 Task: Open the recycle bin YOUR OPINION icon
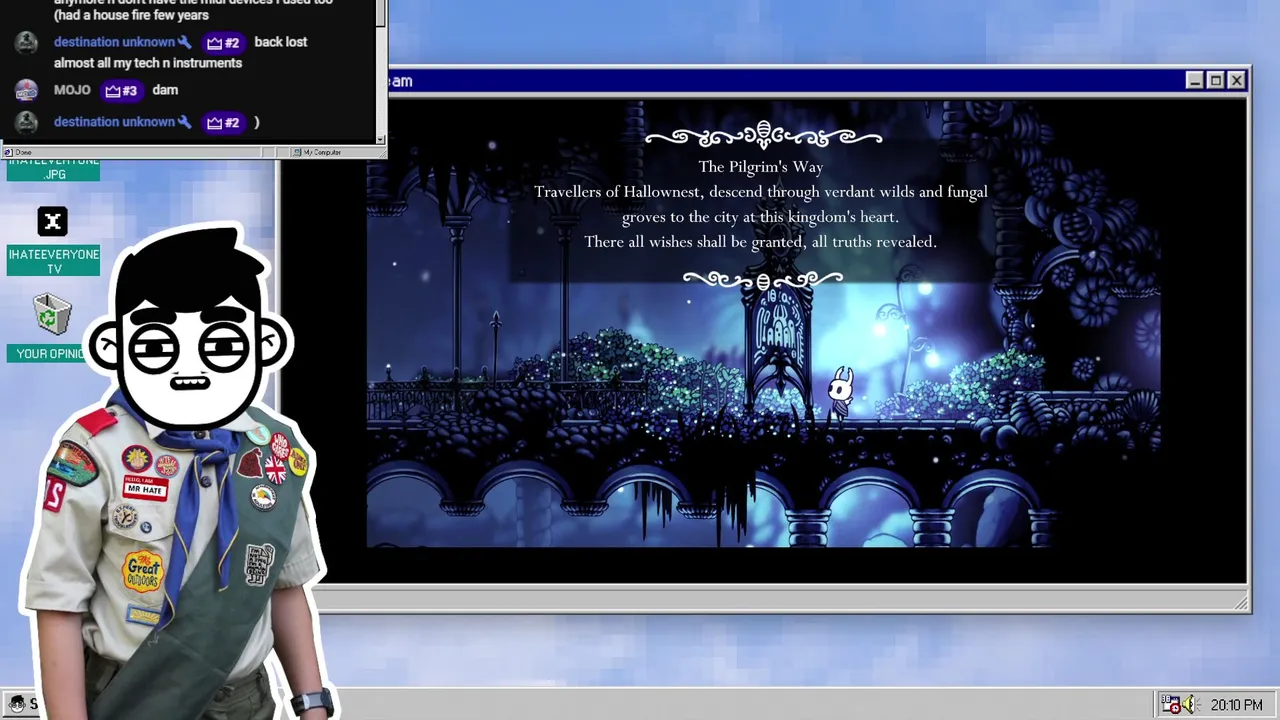(x=51, y=314)
